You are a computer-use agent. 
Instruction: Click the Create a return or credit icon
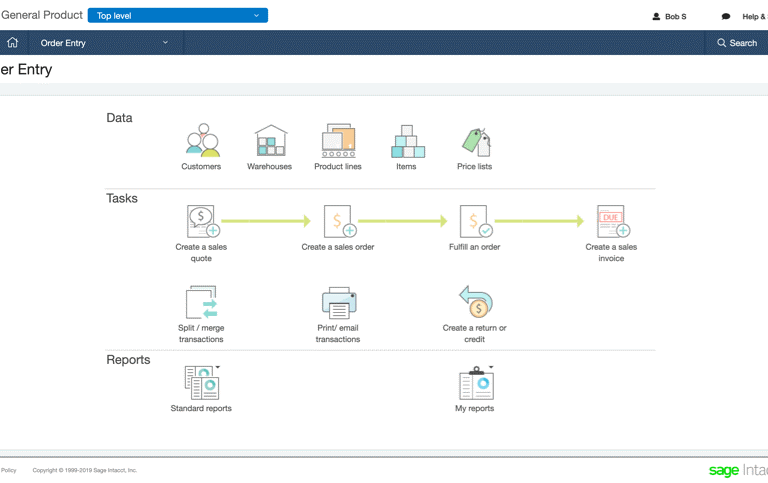476,302
